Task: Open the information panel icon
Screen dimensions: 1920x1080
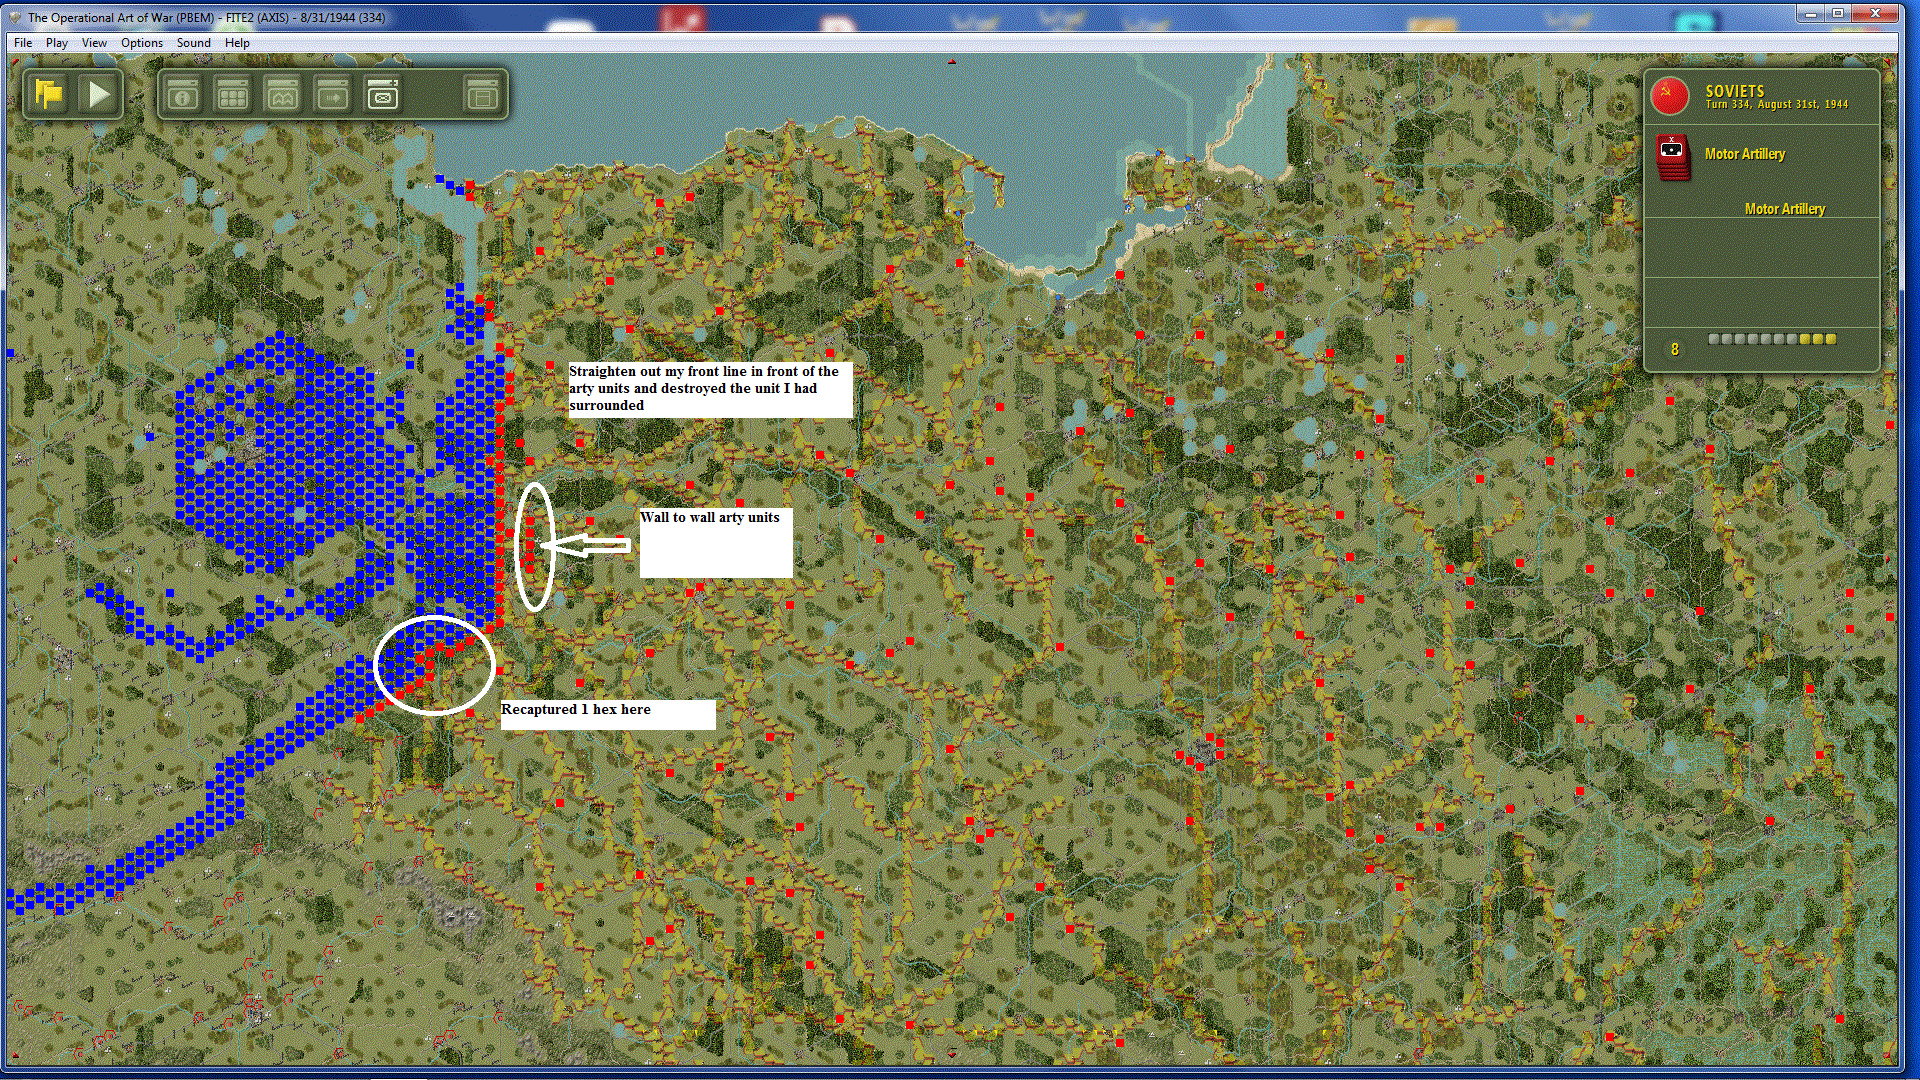Action: (182, 95)
